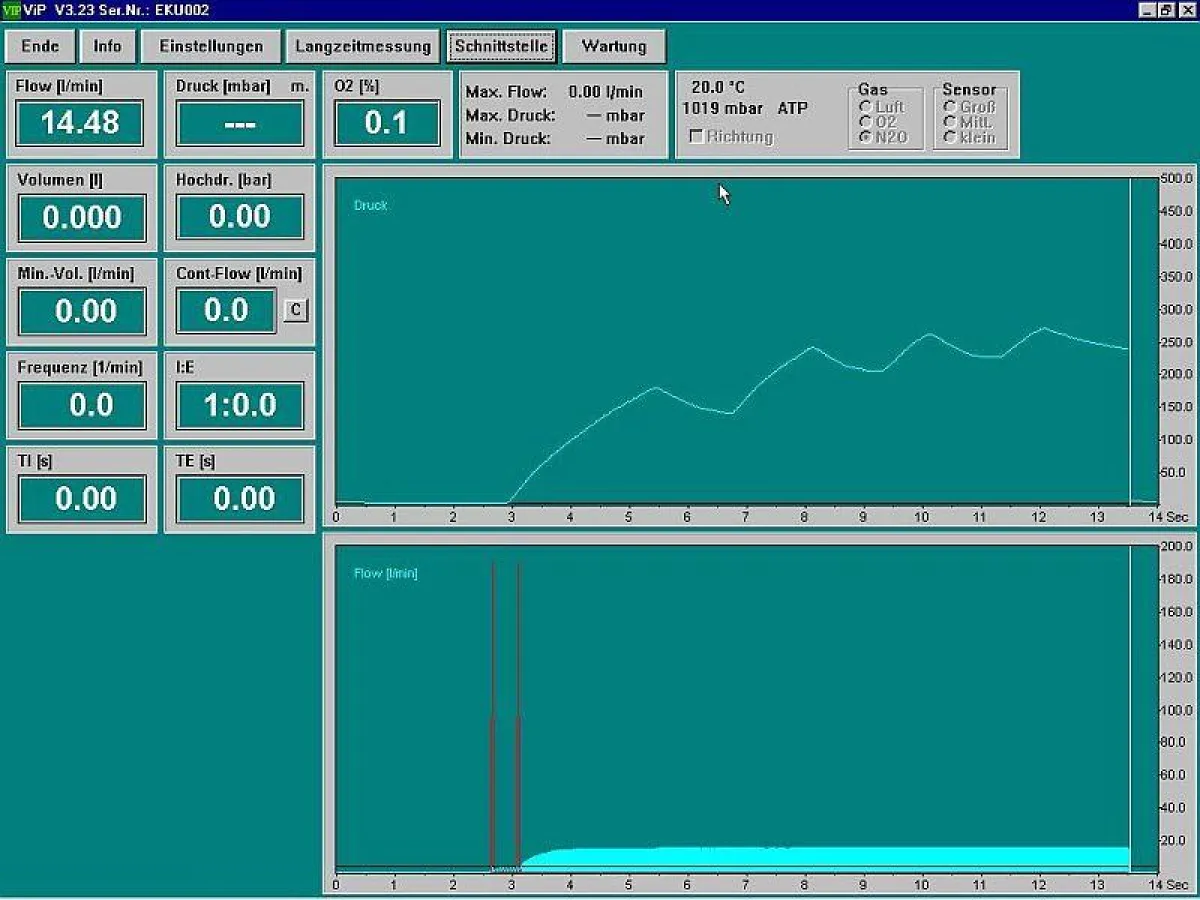Click the Schnittstelle button
The height and width of the screenshot is (900, 1200).
[x=500, y=46]
